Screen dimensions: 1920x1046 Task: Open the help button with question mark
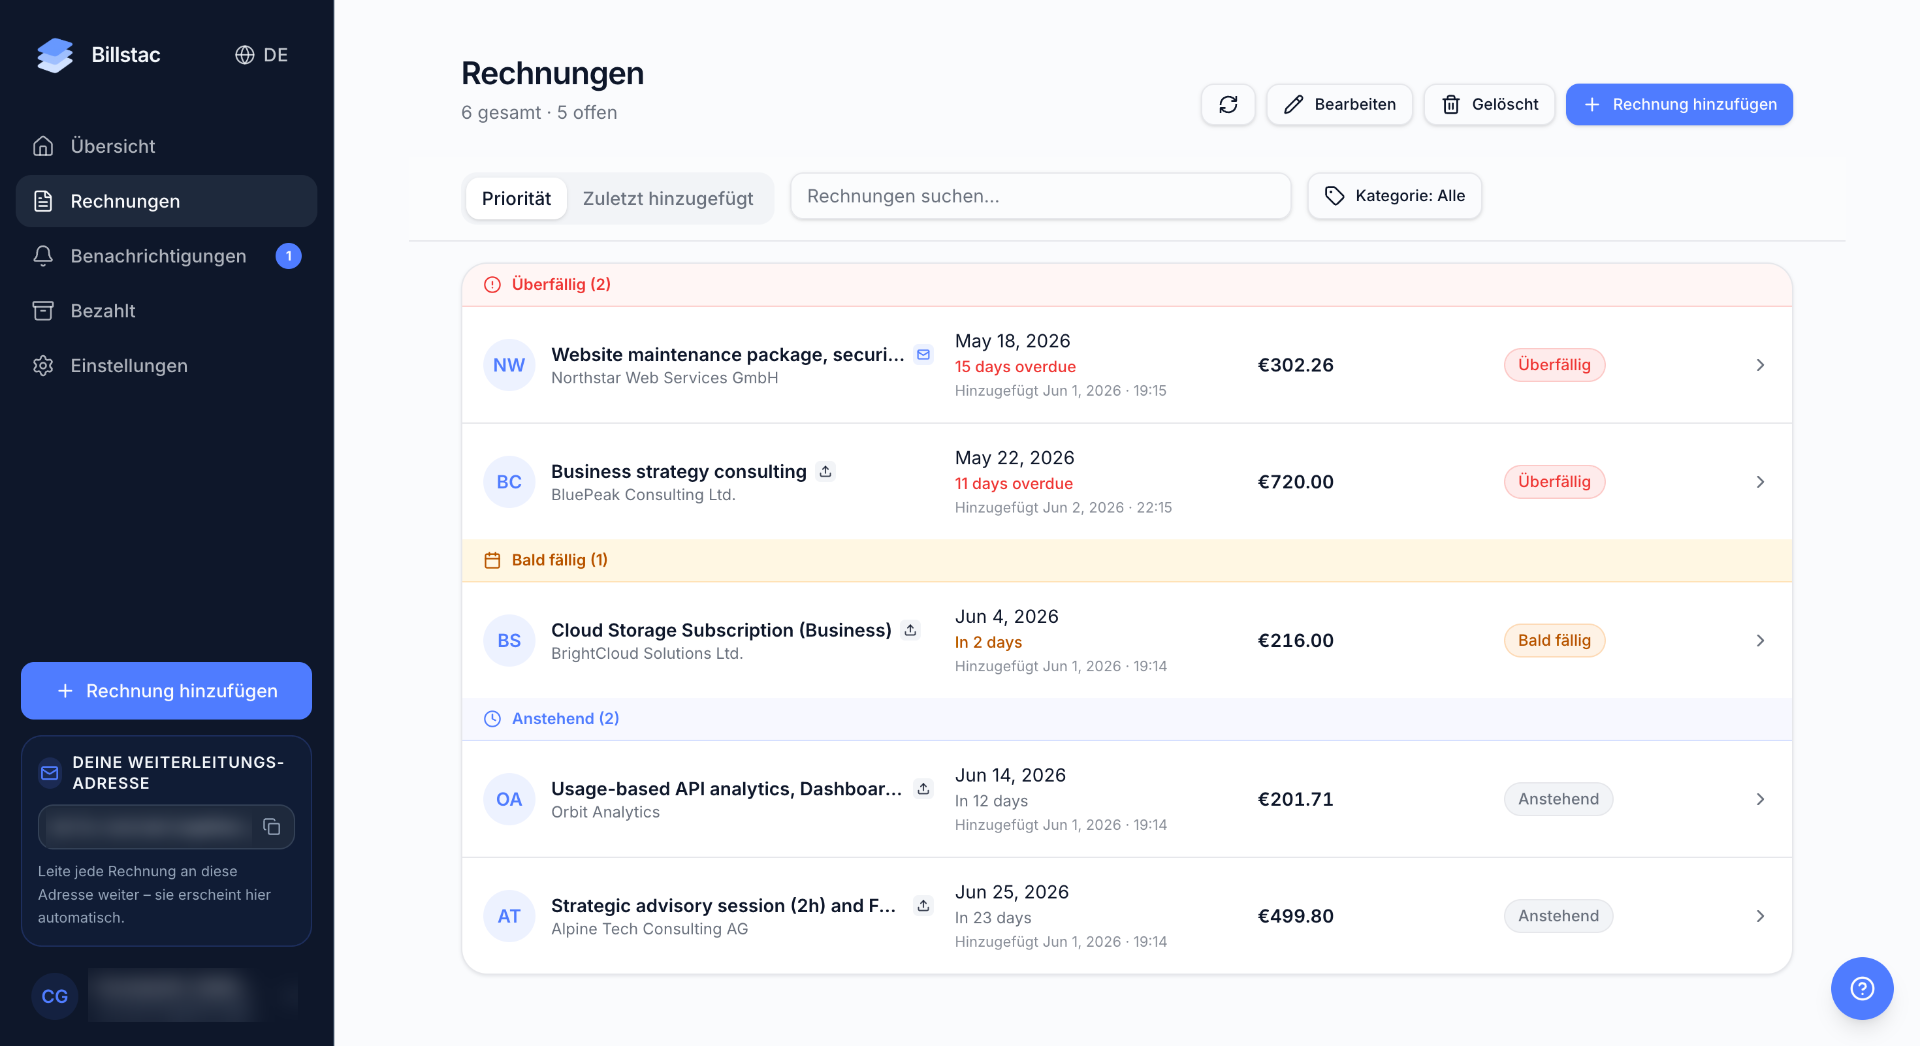1861,989
